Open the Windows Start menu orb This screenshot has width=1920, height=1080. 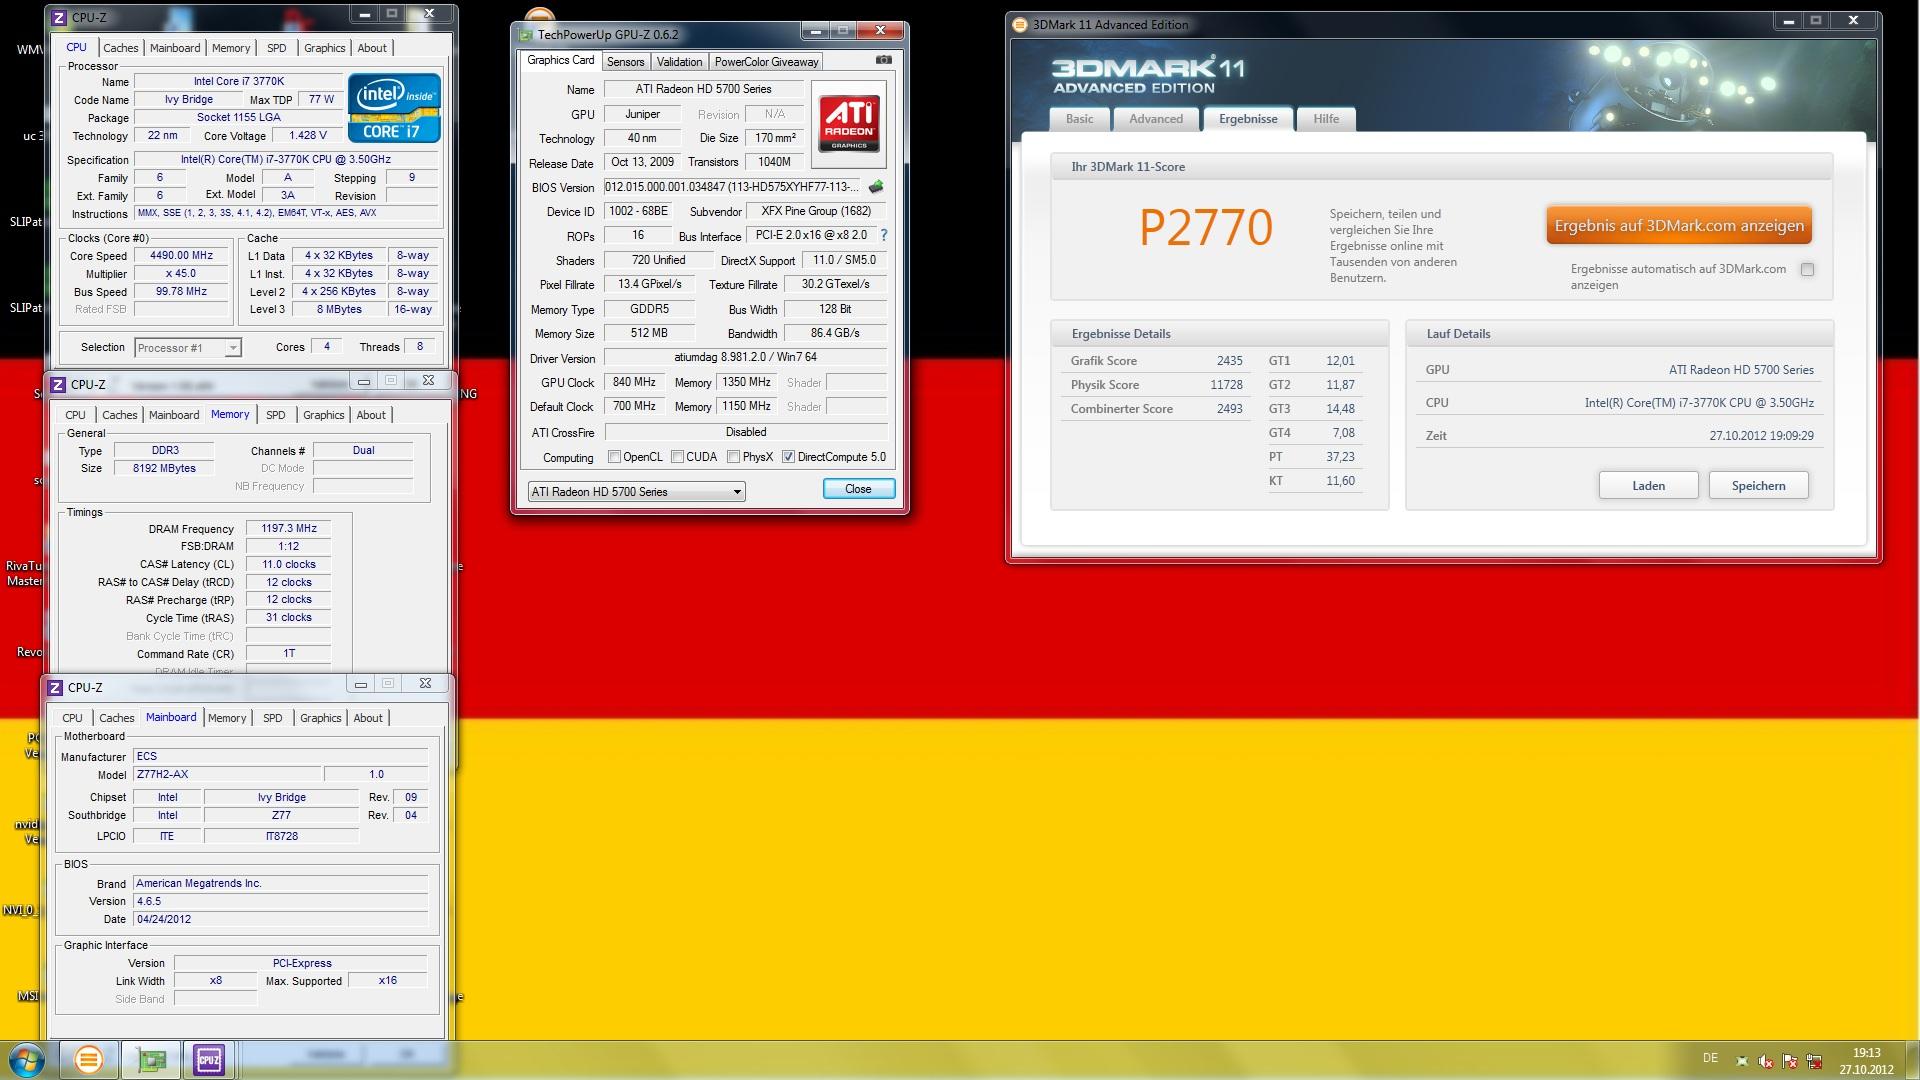[x=27, y=1059]
